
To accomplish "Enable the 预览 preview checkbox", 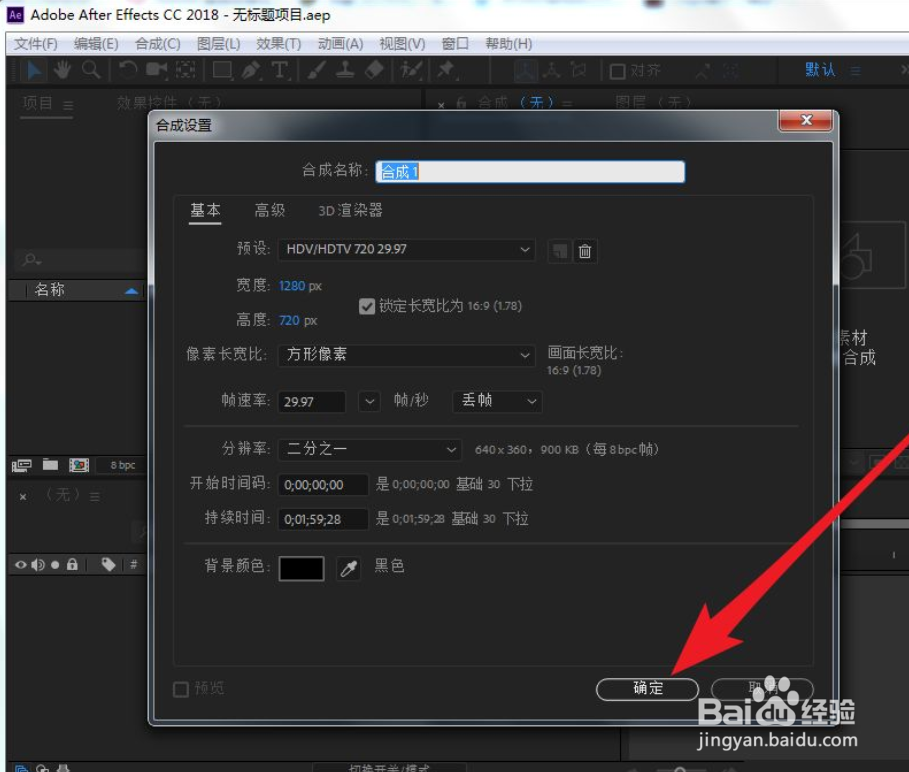I will click(181, 689).
